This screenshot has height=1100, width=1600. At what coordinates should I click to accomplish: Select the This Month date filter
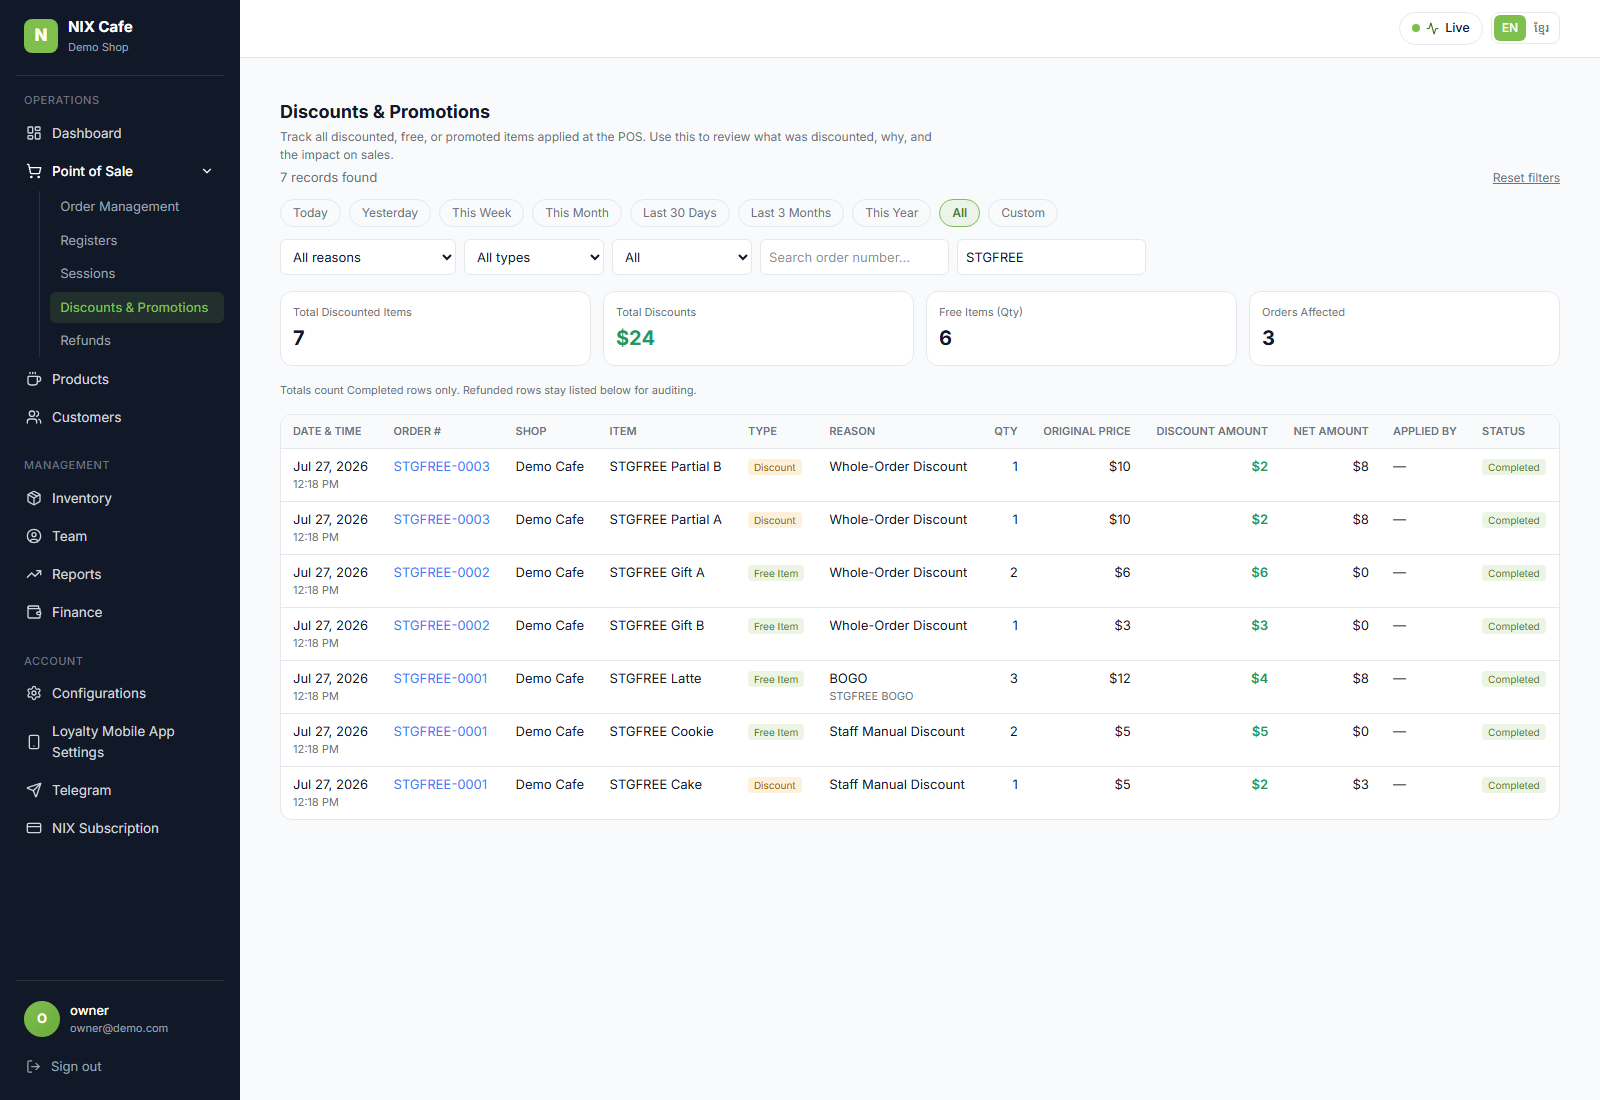[577, 213]
